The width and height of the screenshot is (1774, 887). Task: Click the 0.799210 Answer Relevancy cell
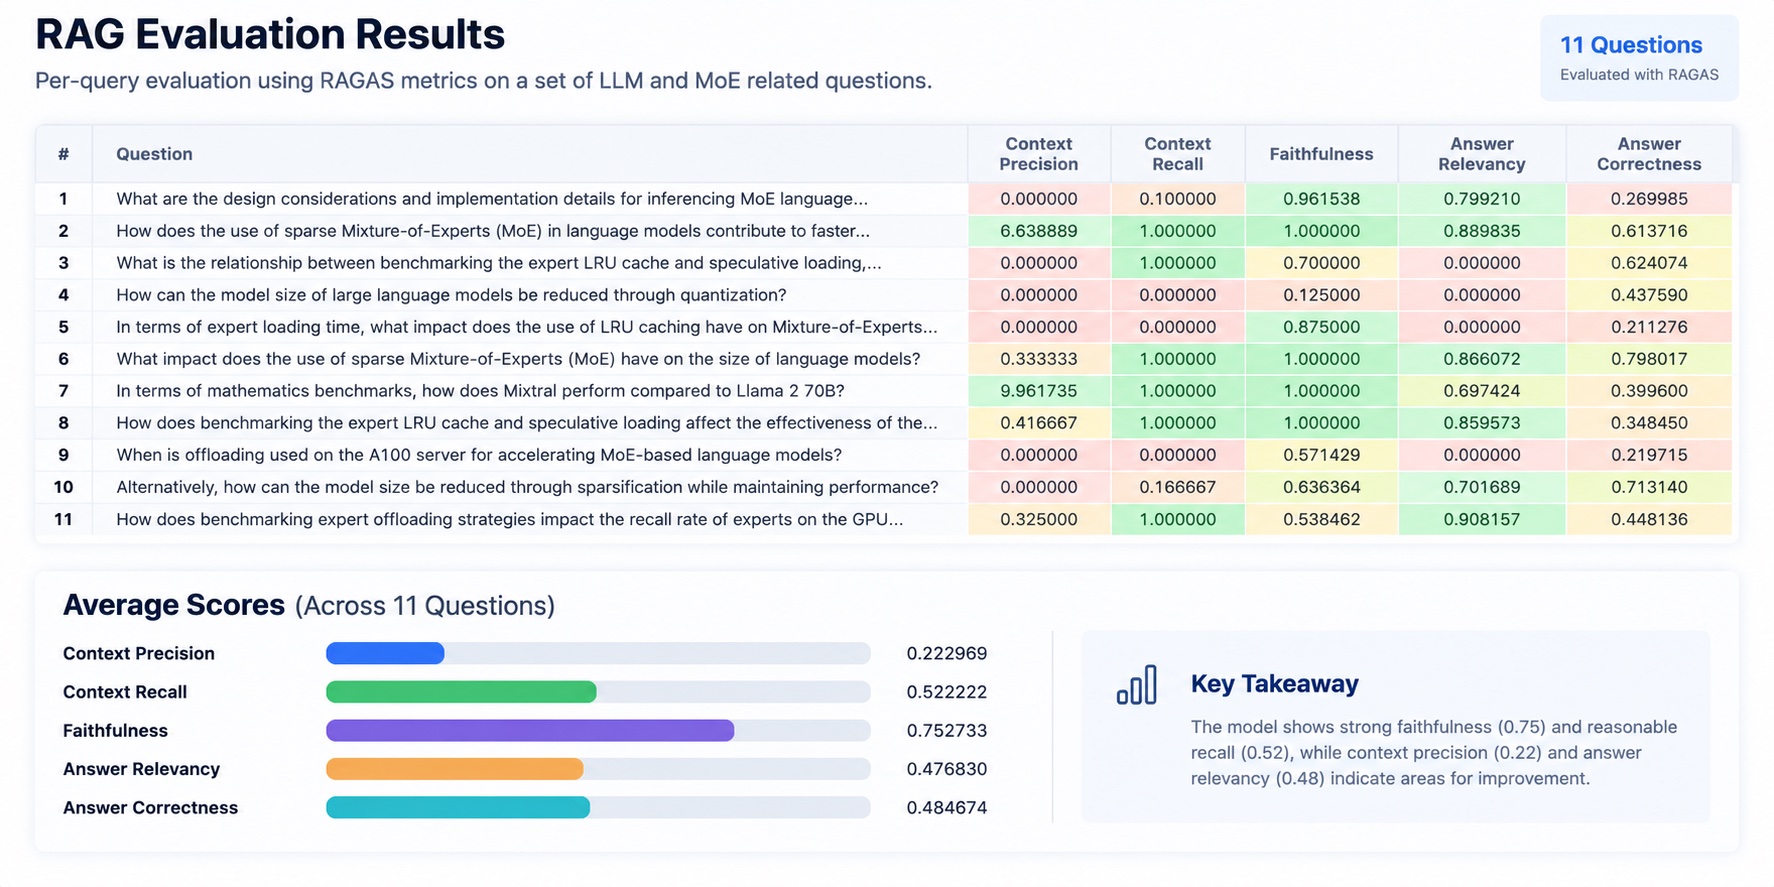click(1482, 199)
